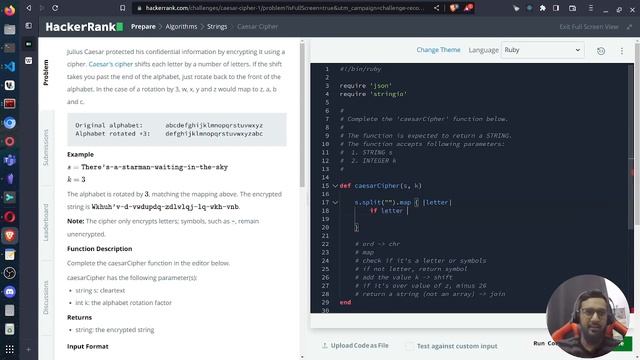Open the Trash from the dock

click(x=9, y=329)
